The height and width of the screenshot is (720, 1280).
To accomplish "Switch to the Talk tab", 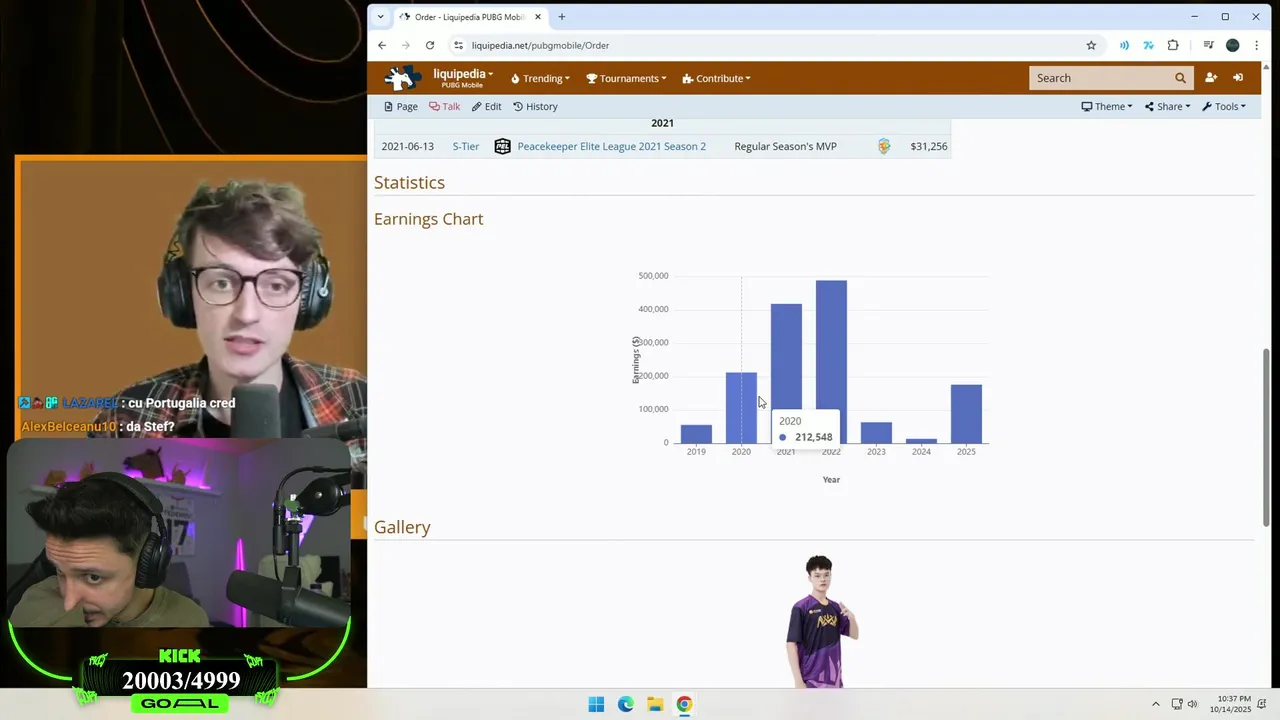I will coord(445,106).
